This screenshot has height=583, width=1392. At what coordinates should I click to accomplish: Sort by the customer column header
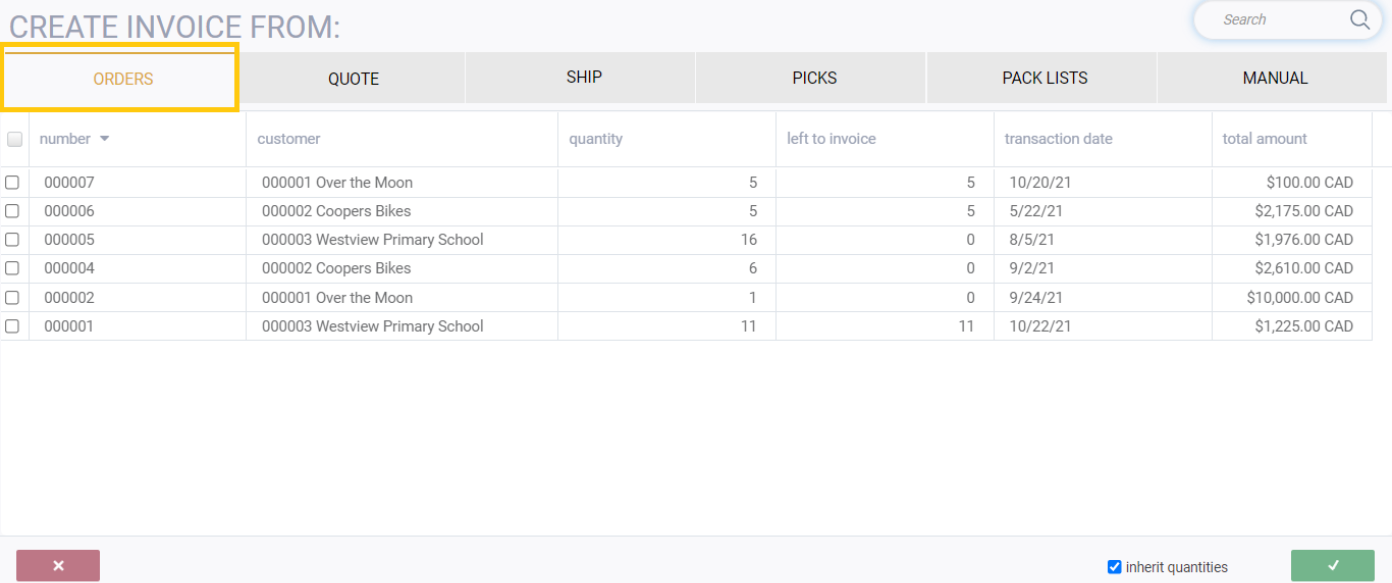(289, 139)
